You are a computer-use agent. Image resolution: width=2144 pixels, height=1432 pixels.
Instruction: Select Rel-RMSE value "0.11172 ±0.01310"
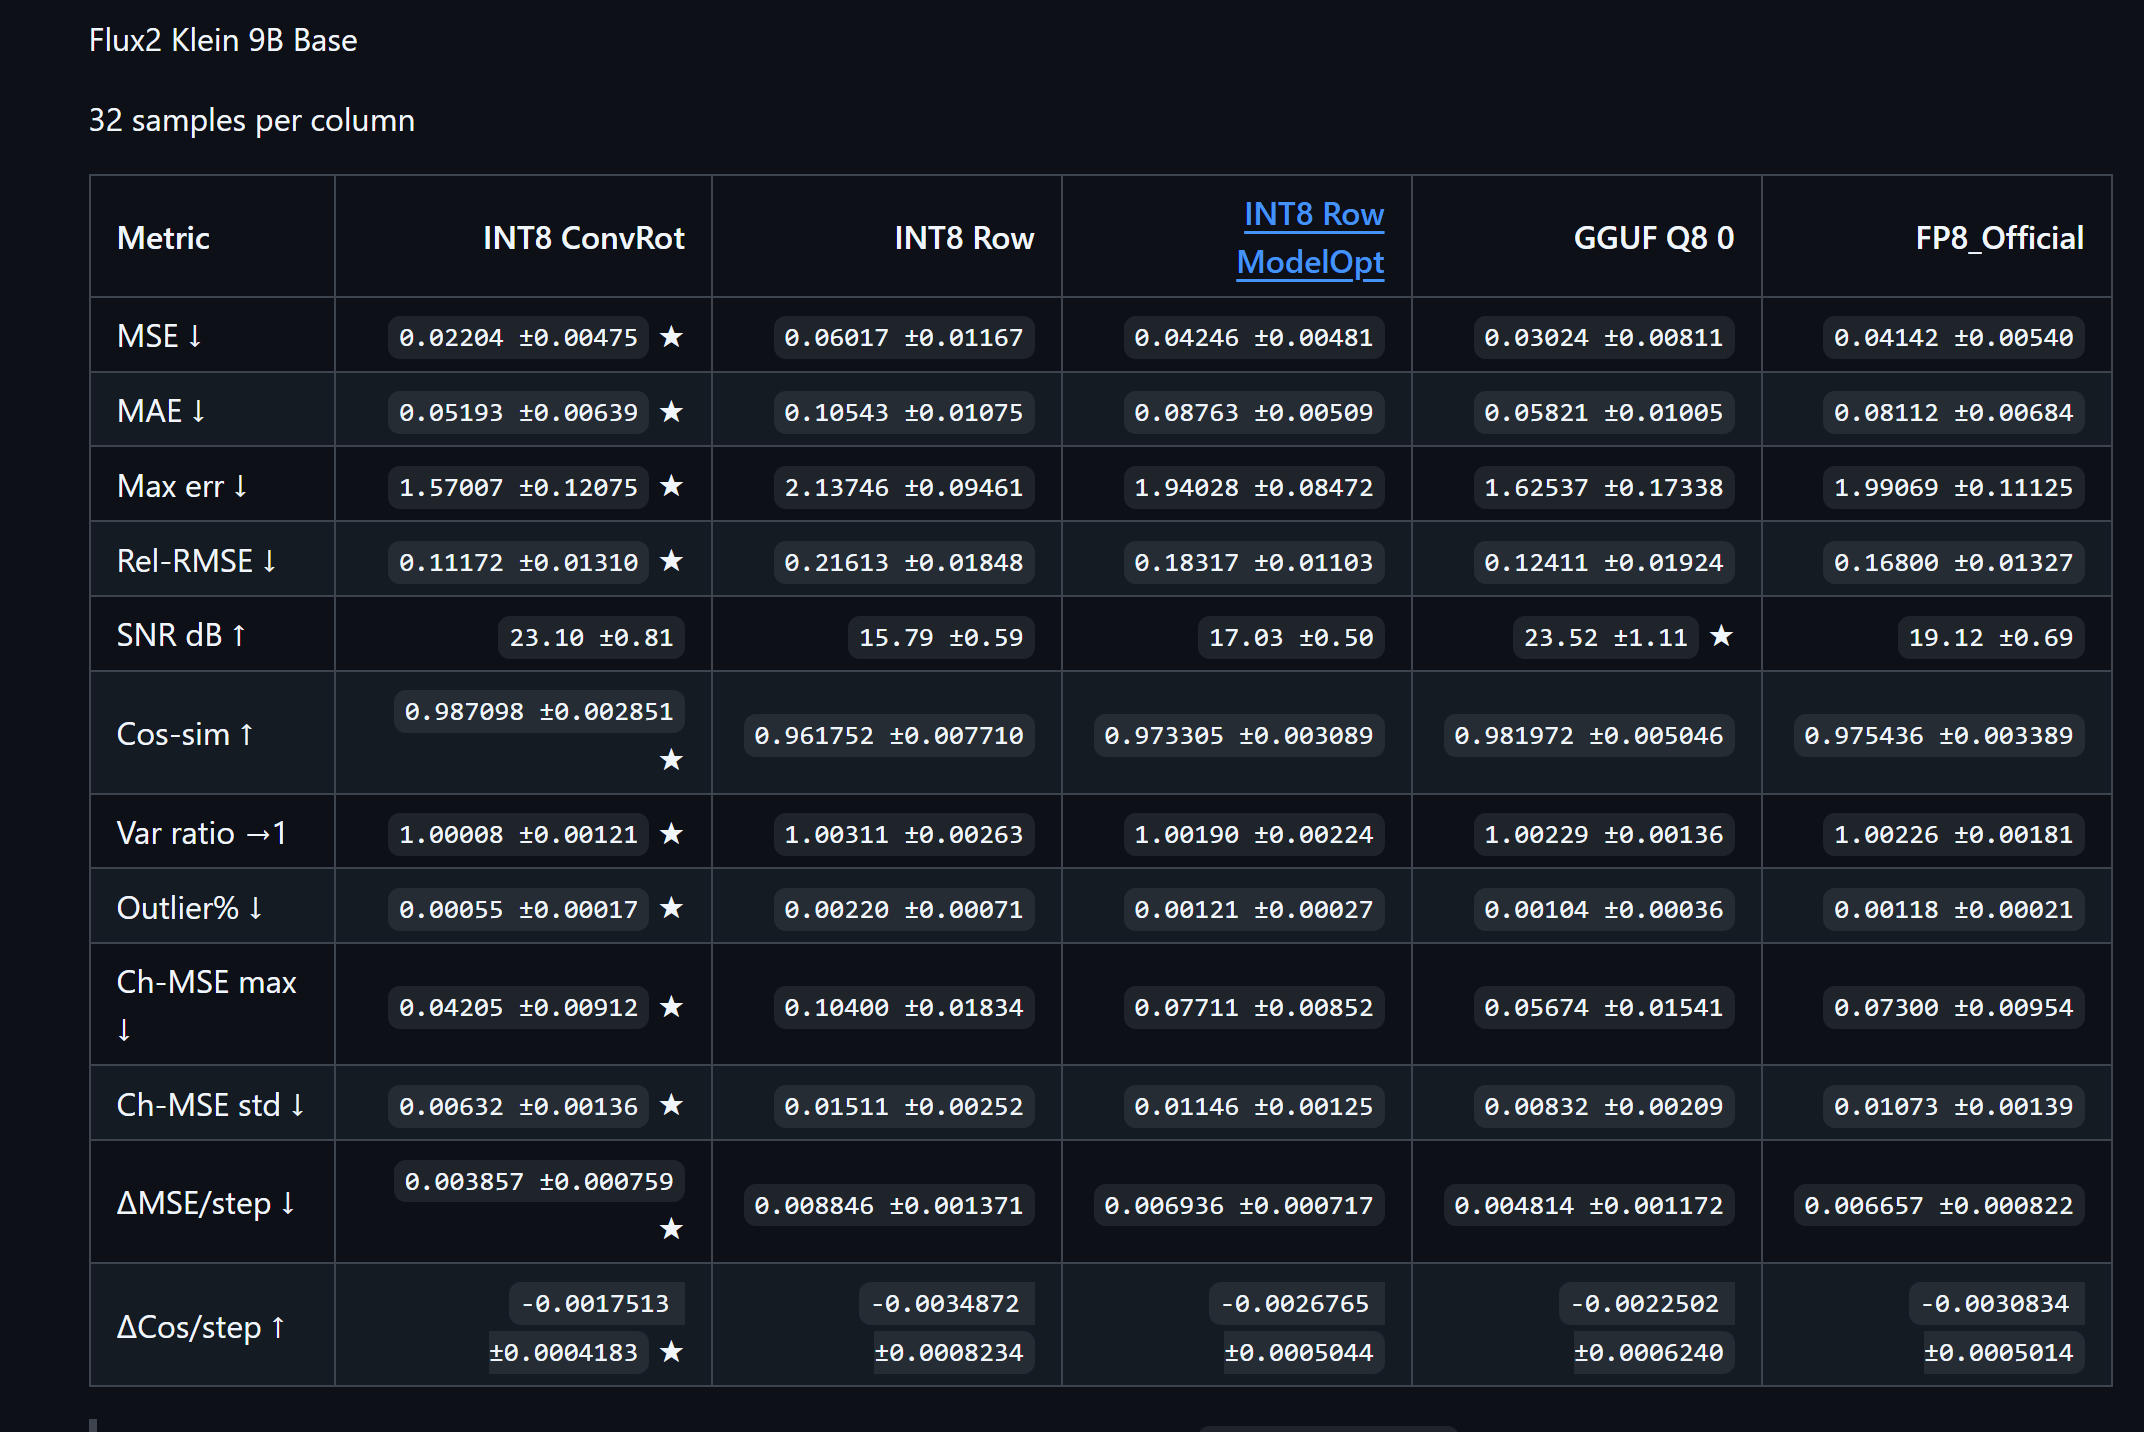tap(518, 563)
